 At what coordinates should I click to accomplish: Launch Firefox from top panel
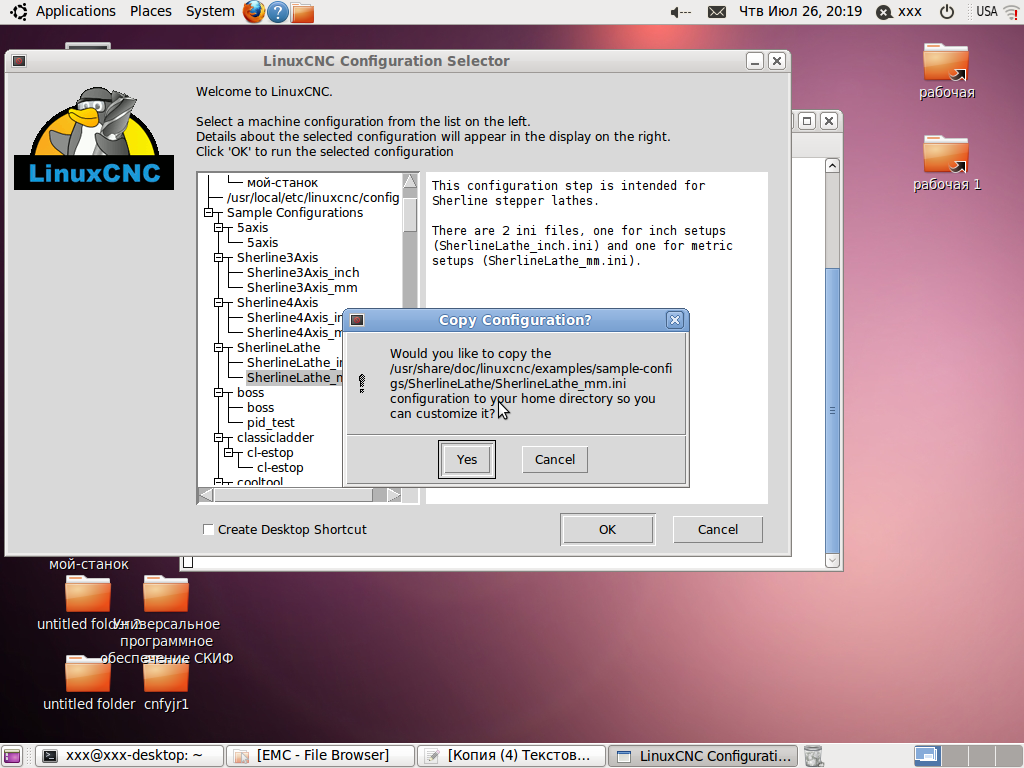[x=254, y=12]
